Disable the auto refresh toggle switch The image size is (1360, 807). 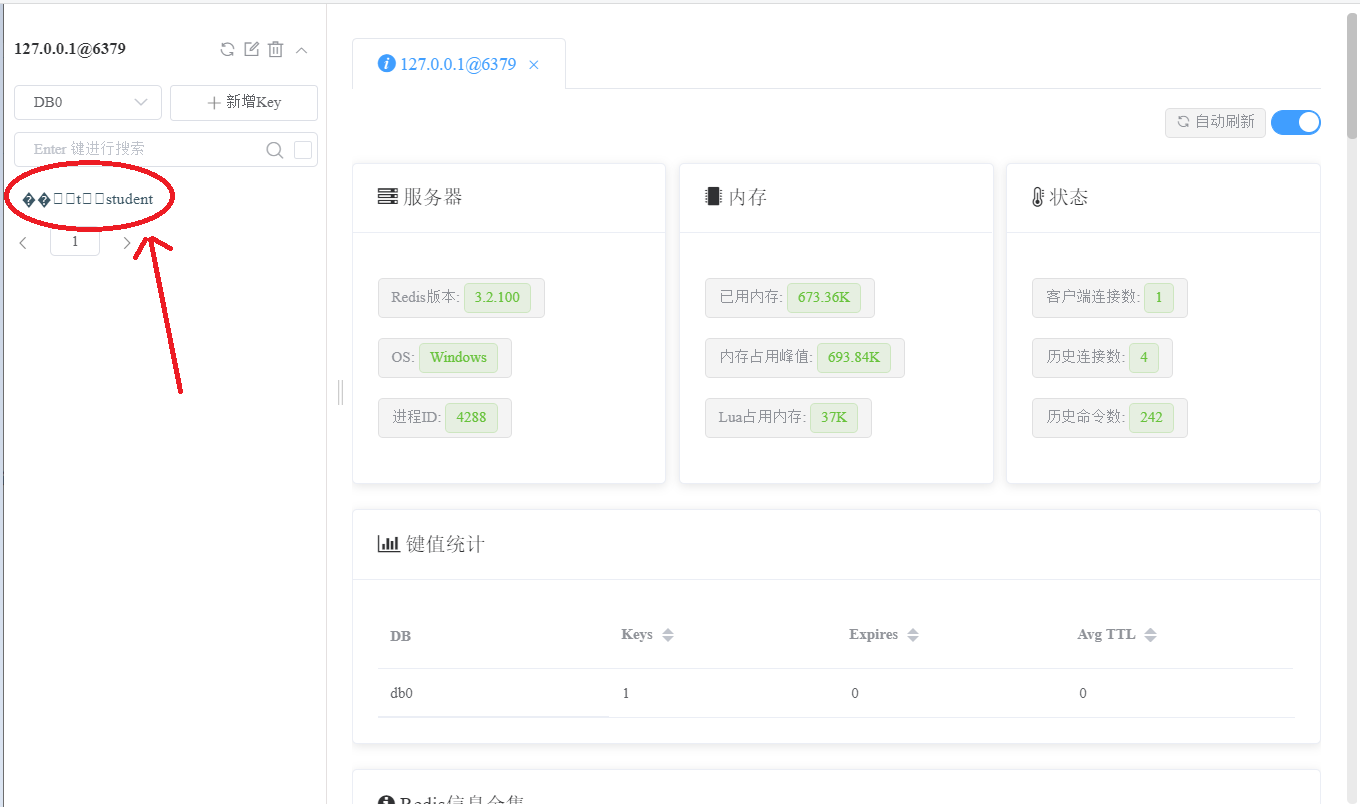[x=1296, y=122]
